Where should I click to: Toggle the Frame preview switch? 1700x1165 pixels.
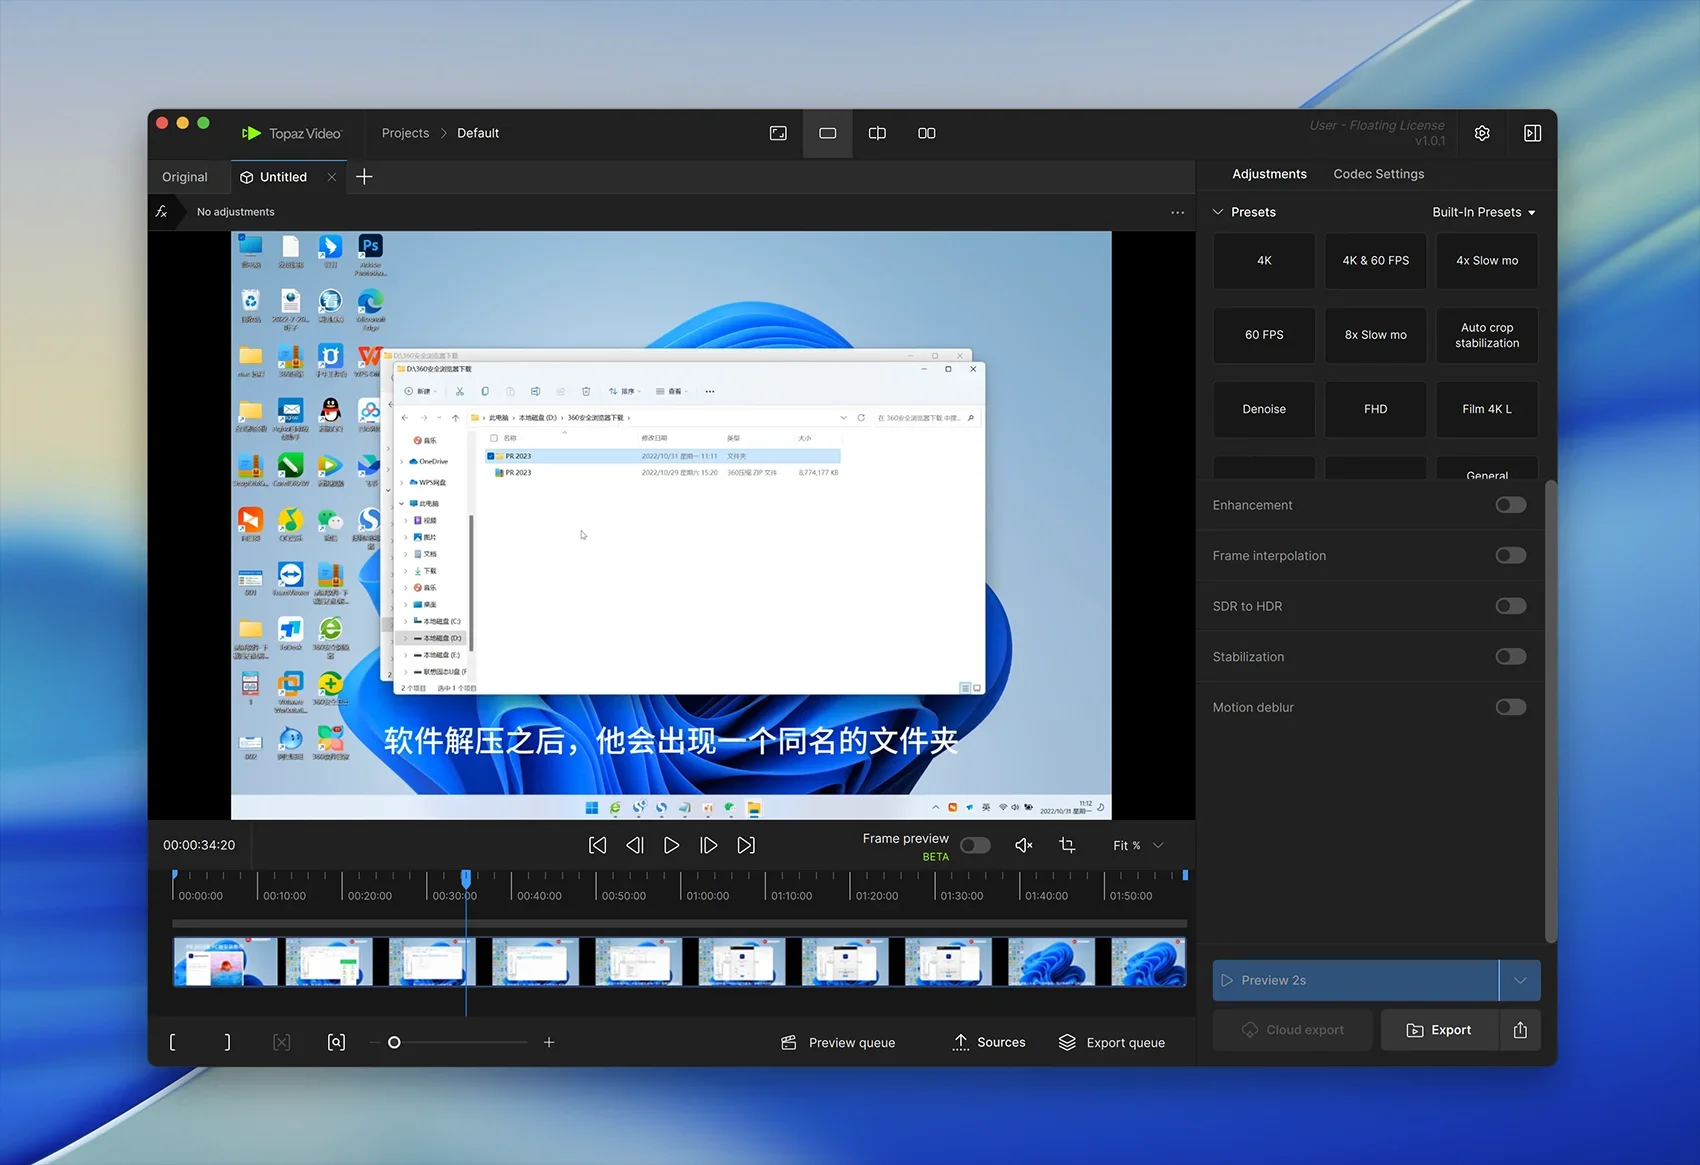tap(975, 845)
